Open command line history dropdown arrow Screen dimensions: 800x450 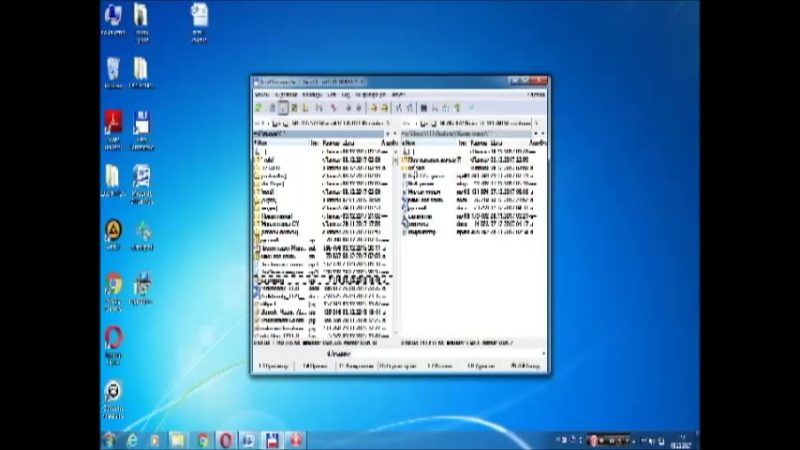click(x=543, y=354)
